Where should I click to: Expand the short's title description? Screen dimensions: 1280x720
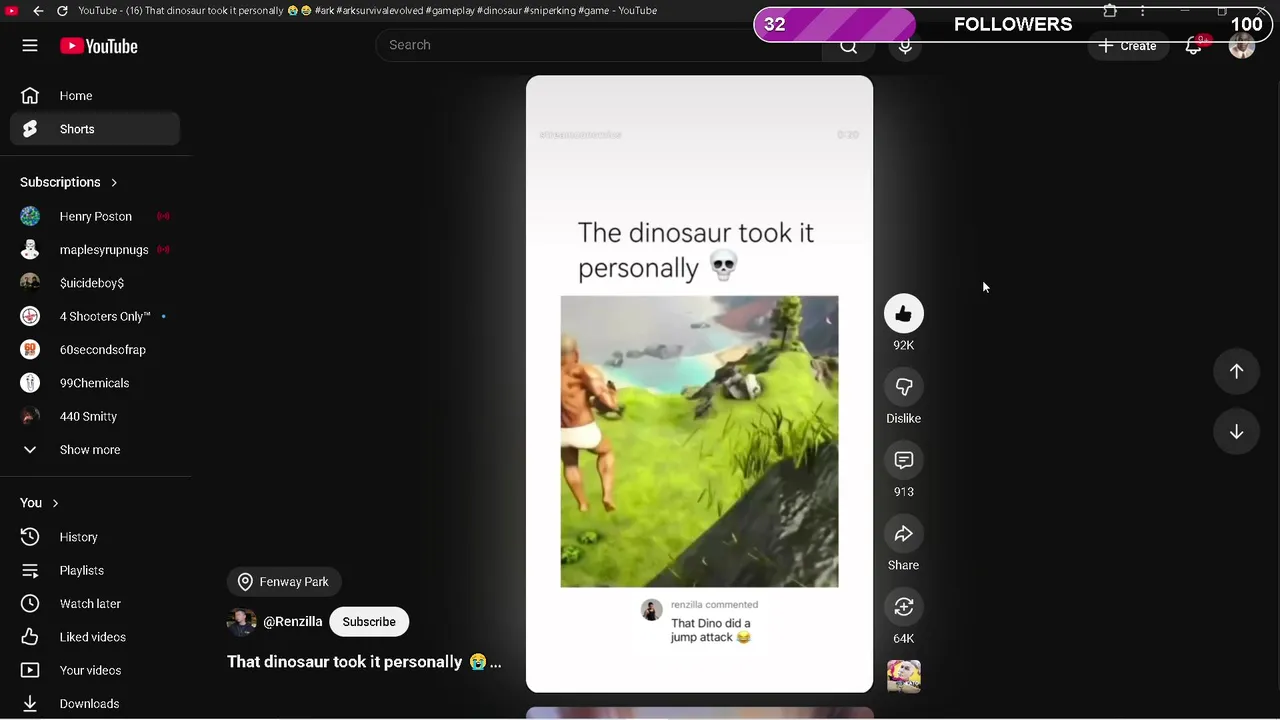click(364, 662)
